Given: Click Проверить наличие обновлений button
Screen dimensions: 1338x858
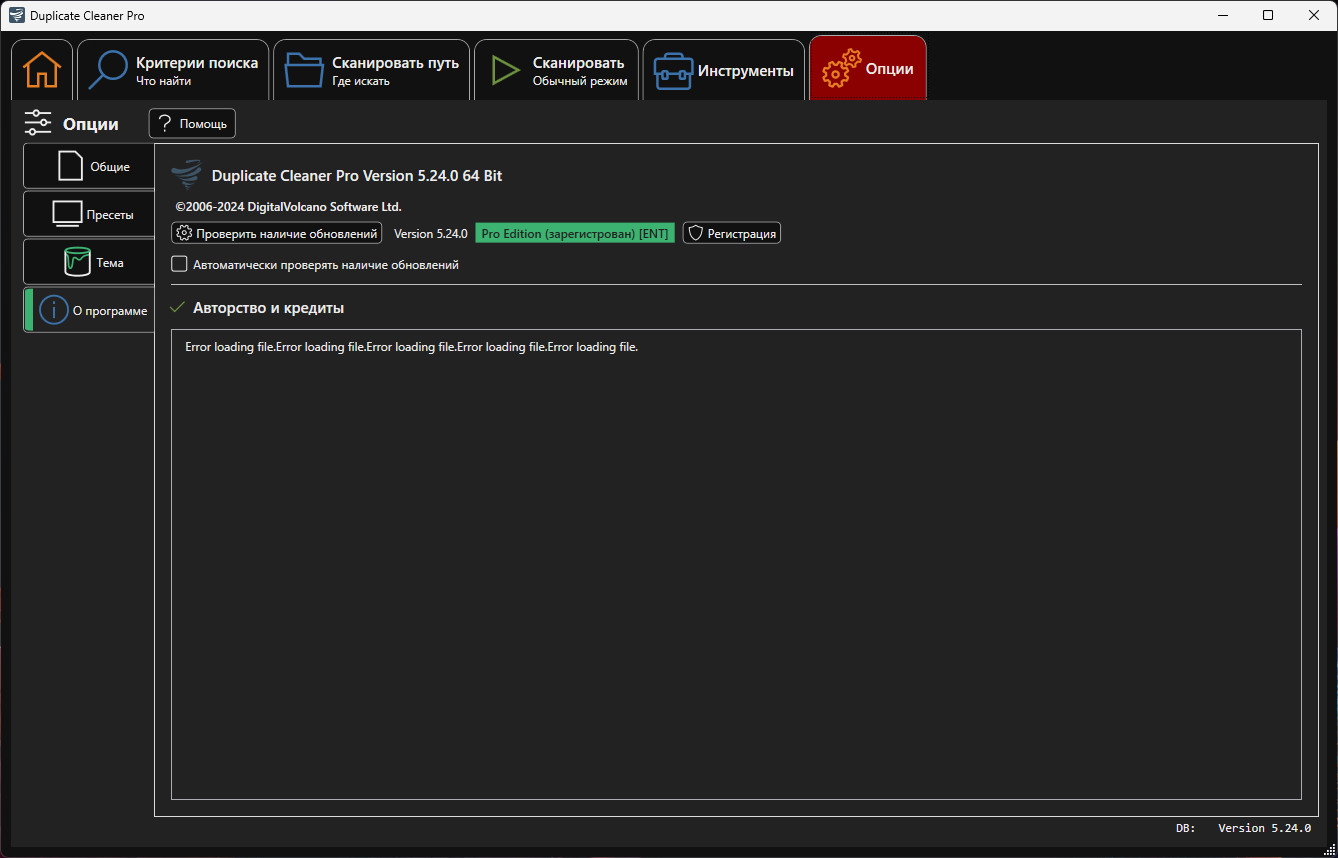Looking at the screenshot, I should click(x=277, y=233).
